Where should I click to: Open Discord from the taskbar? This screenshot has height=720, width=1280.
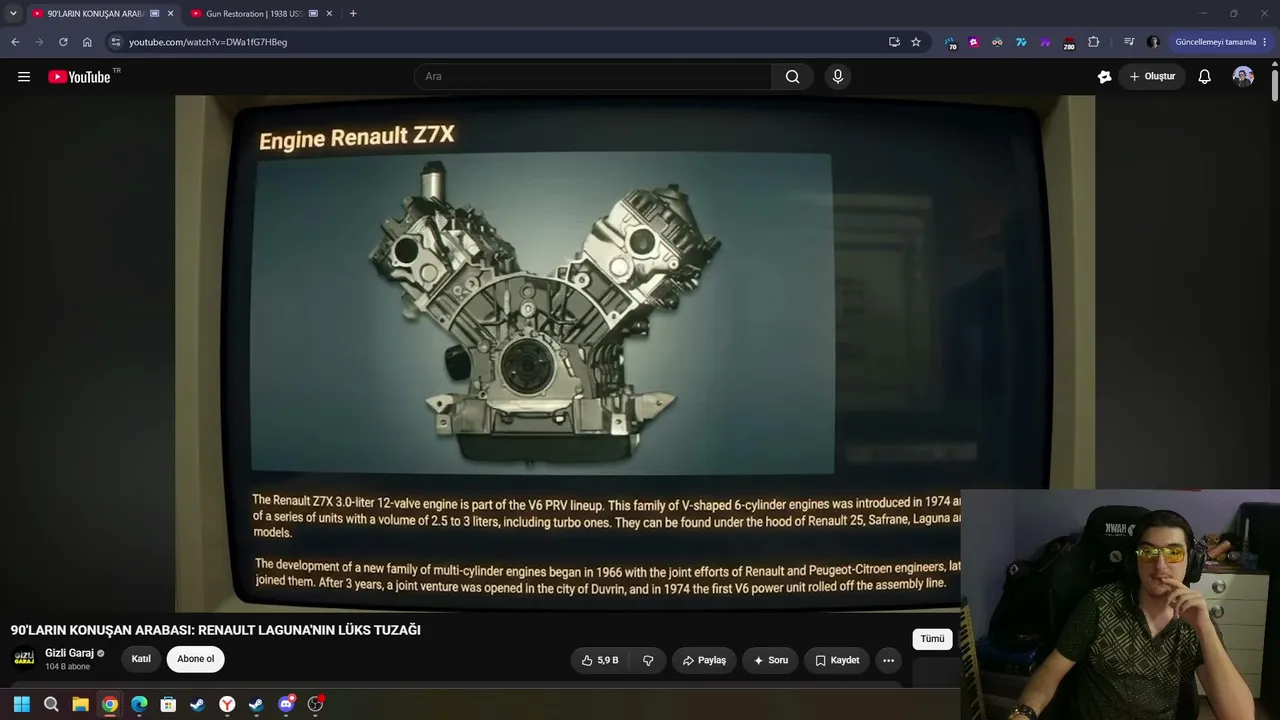[286, 704]
